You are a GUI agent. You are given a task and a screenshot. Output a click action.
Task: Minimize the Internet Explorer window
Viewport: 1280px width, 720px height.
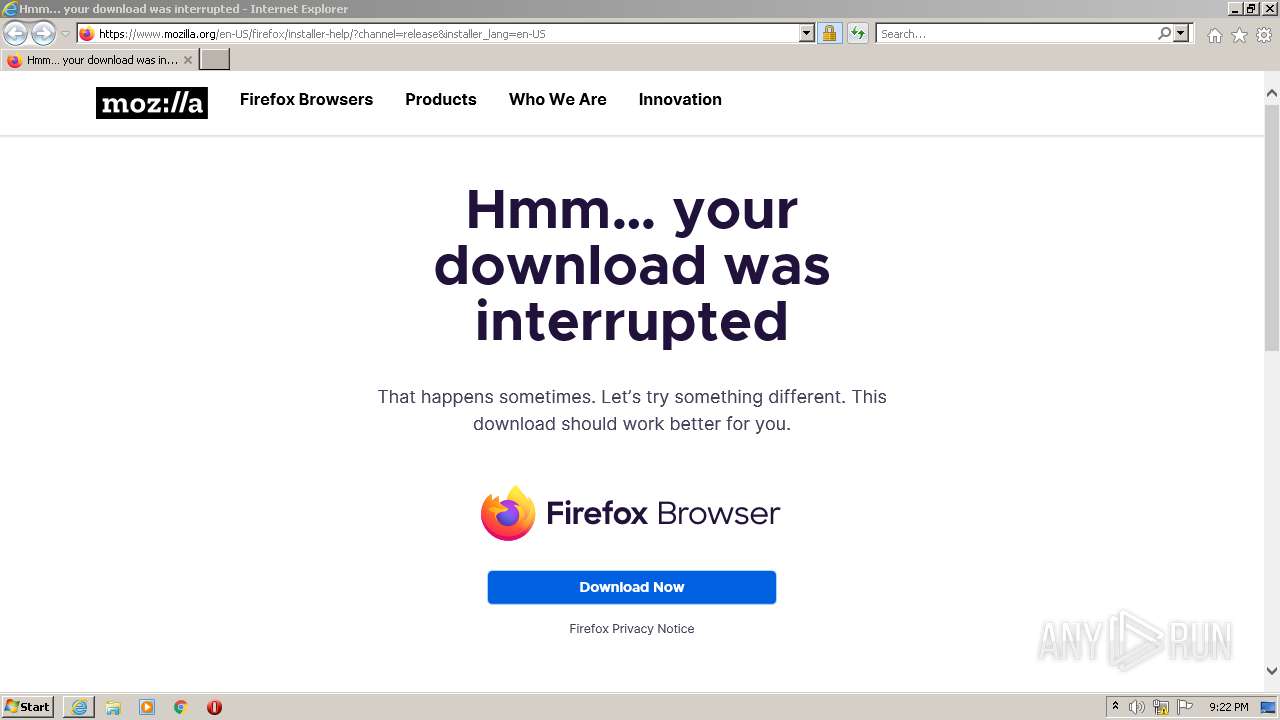(x=1235, y=9)
